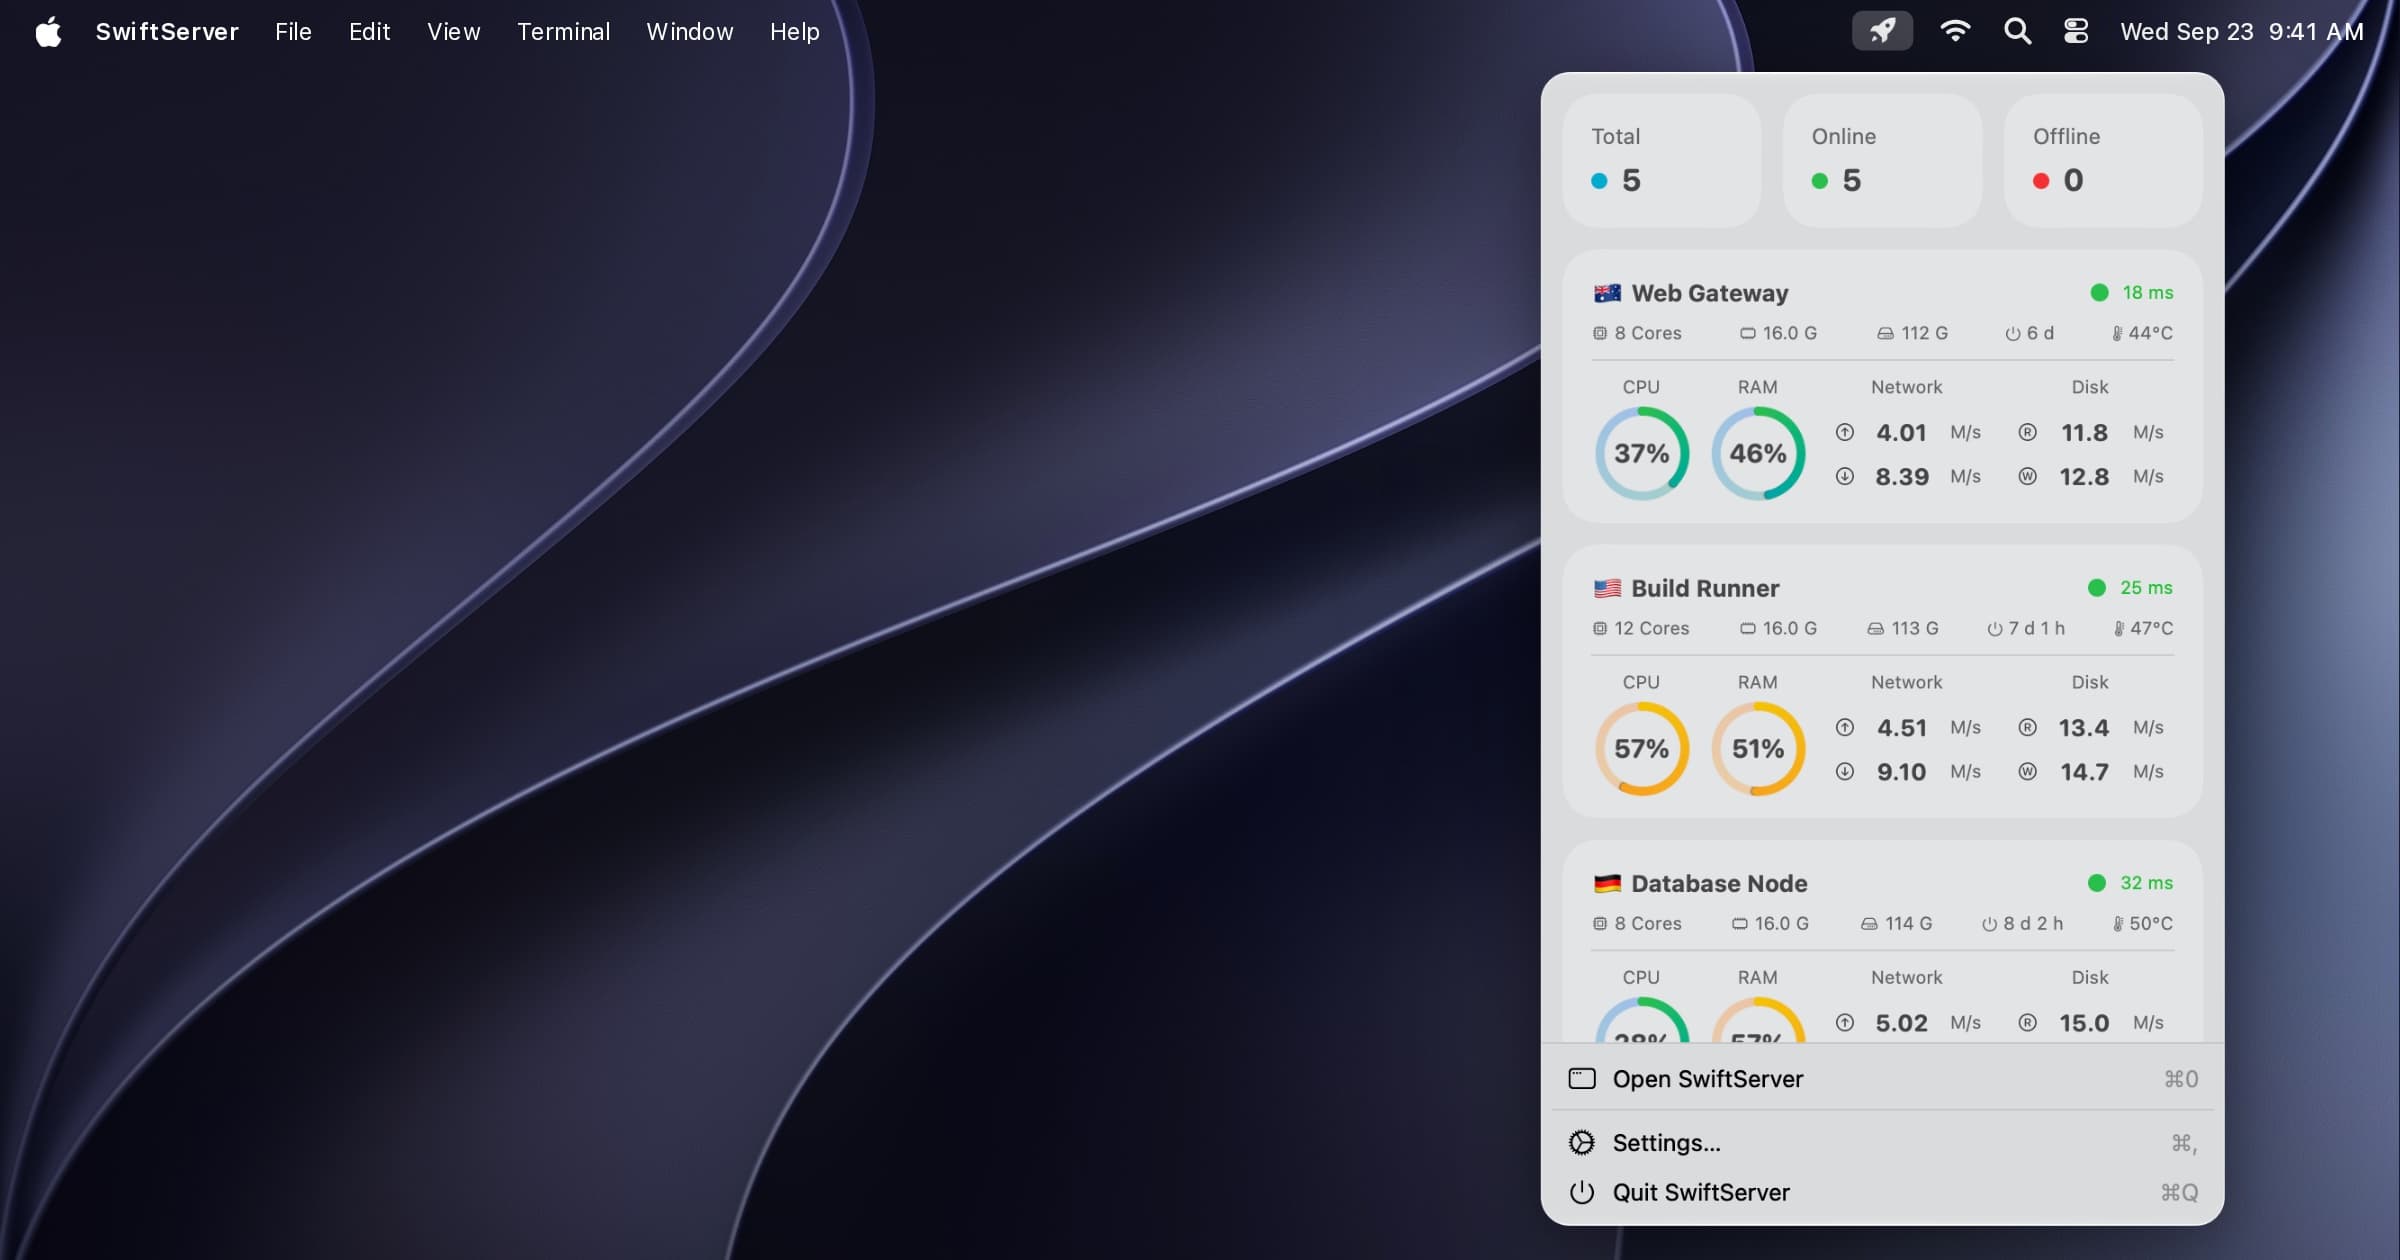Viewport: 2400px width, 1260px height.
Task: Open Control Center from the menu bar
Action: [x=2076, y=31]
